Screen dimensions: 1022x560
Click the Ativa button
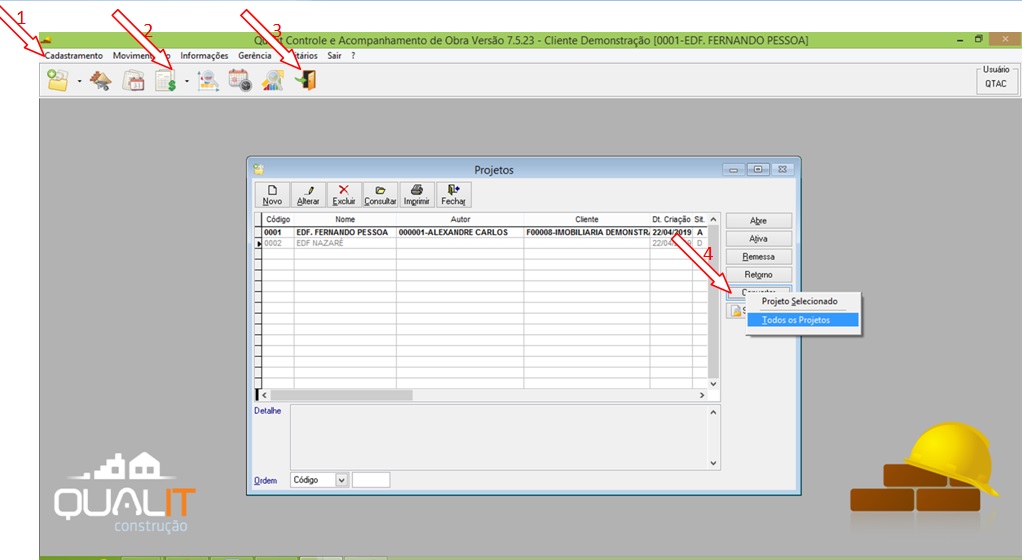coord(759,239)
